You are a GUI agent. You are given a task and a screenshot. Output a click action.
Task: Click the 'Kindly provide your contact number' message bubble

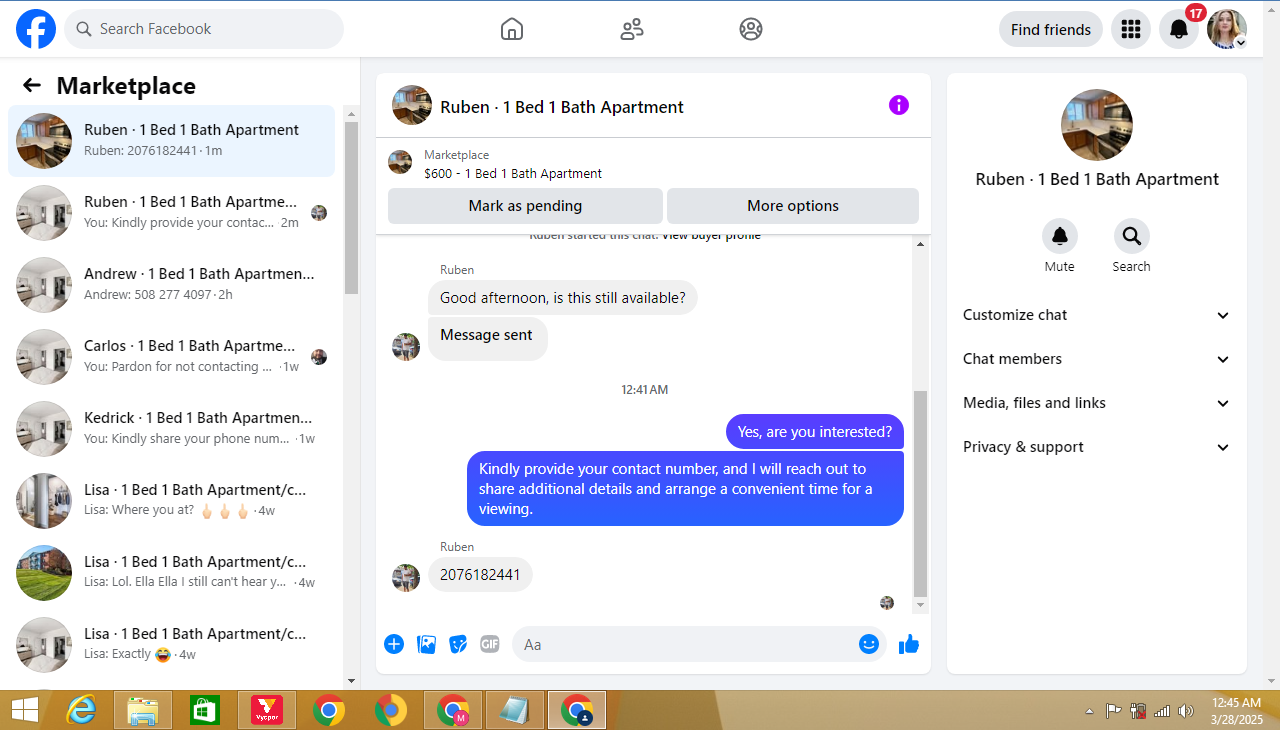pyautogui.click(x=685, y=488)
